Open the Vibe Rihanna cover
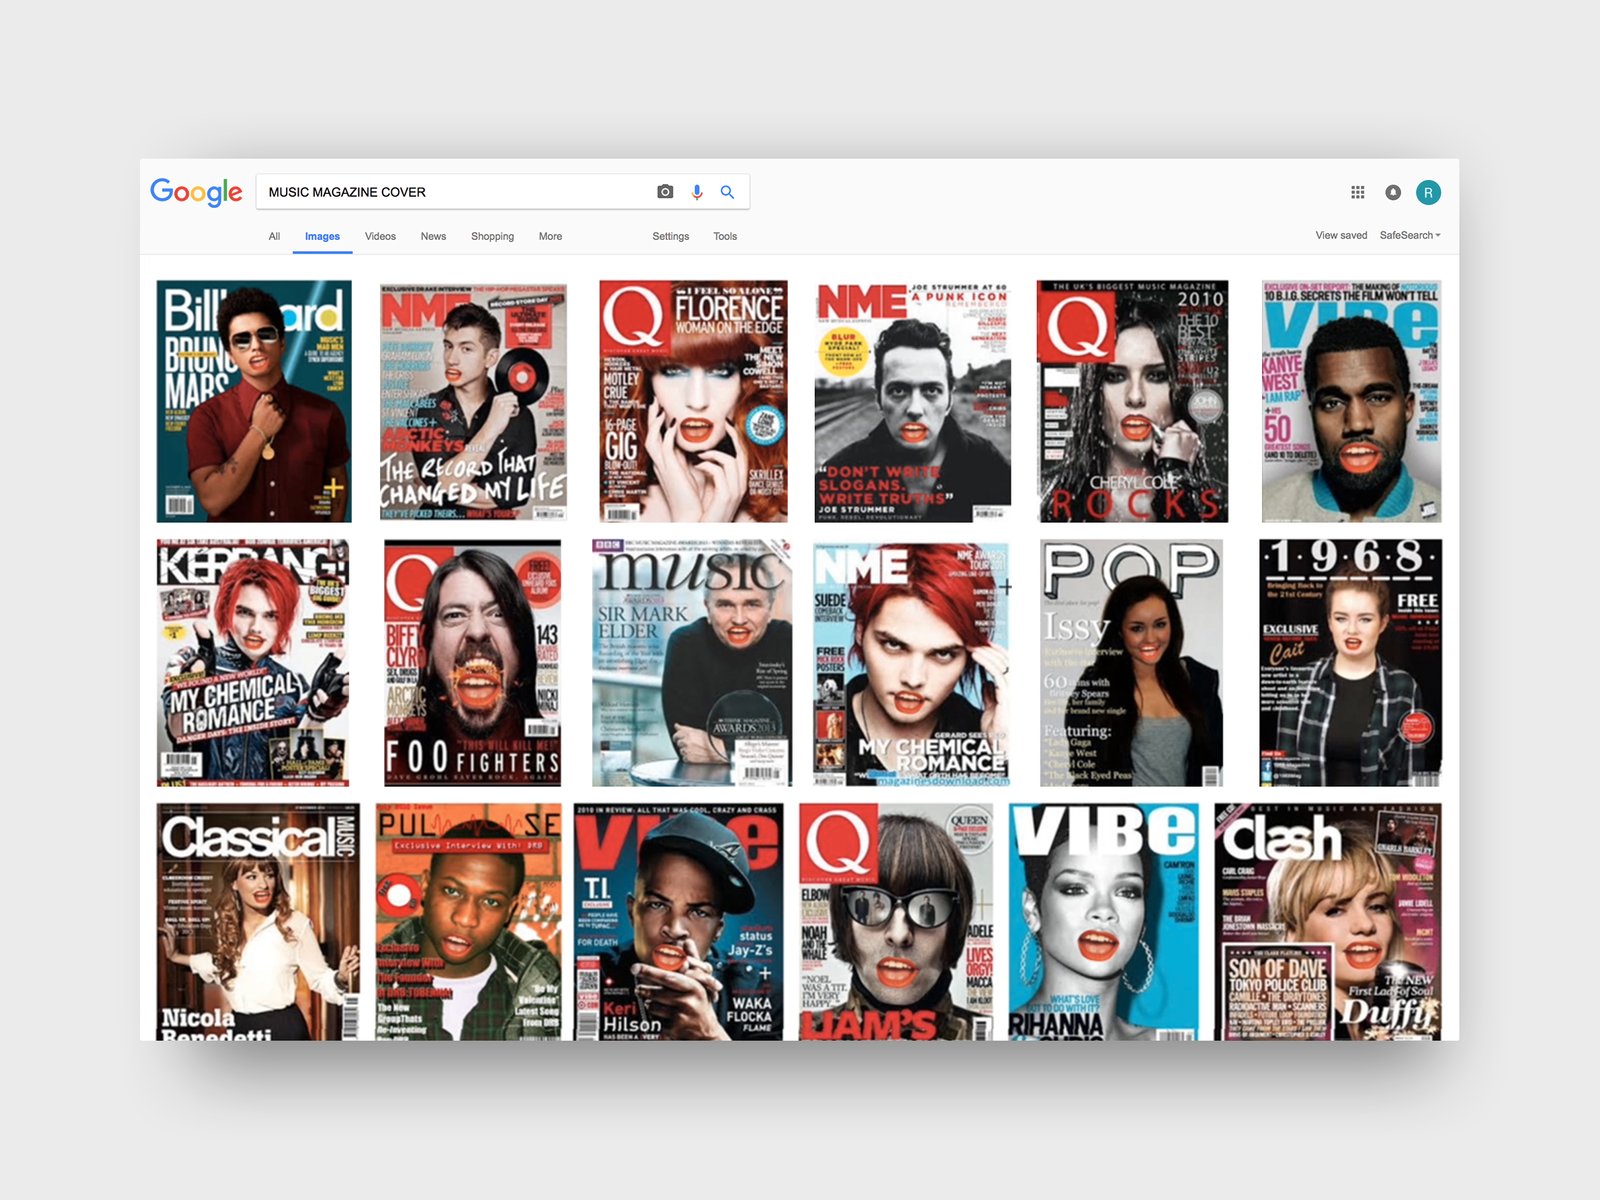The image size is (1600, 1200). click(x=1104, y=922)
